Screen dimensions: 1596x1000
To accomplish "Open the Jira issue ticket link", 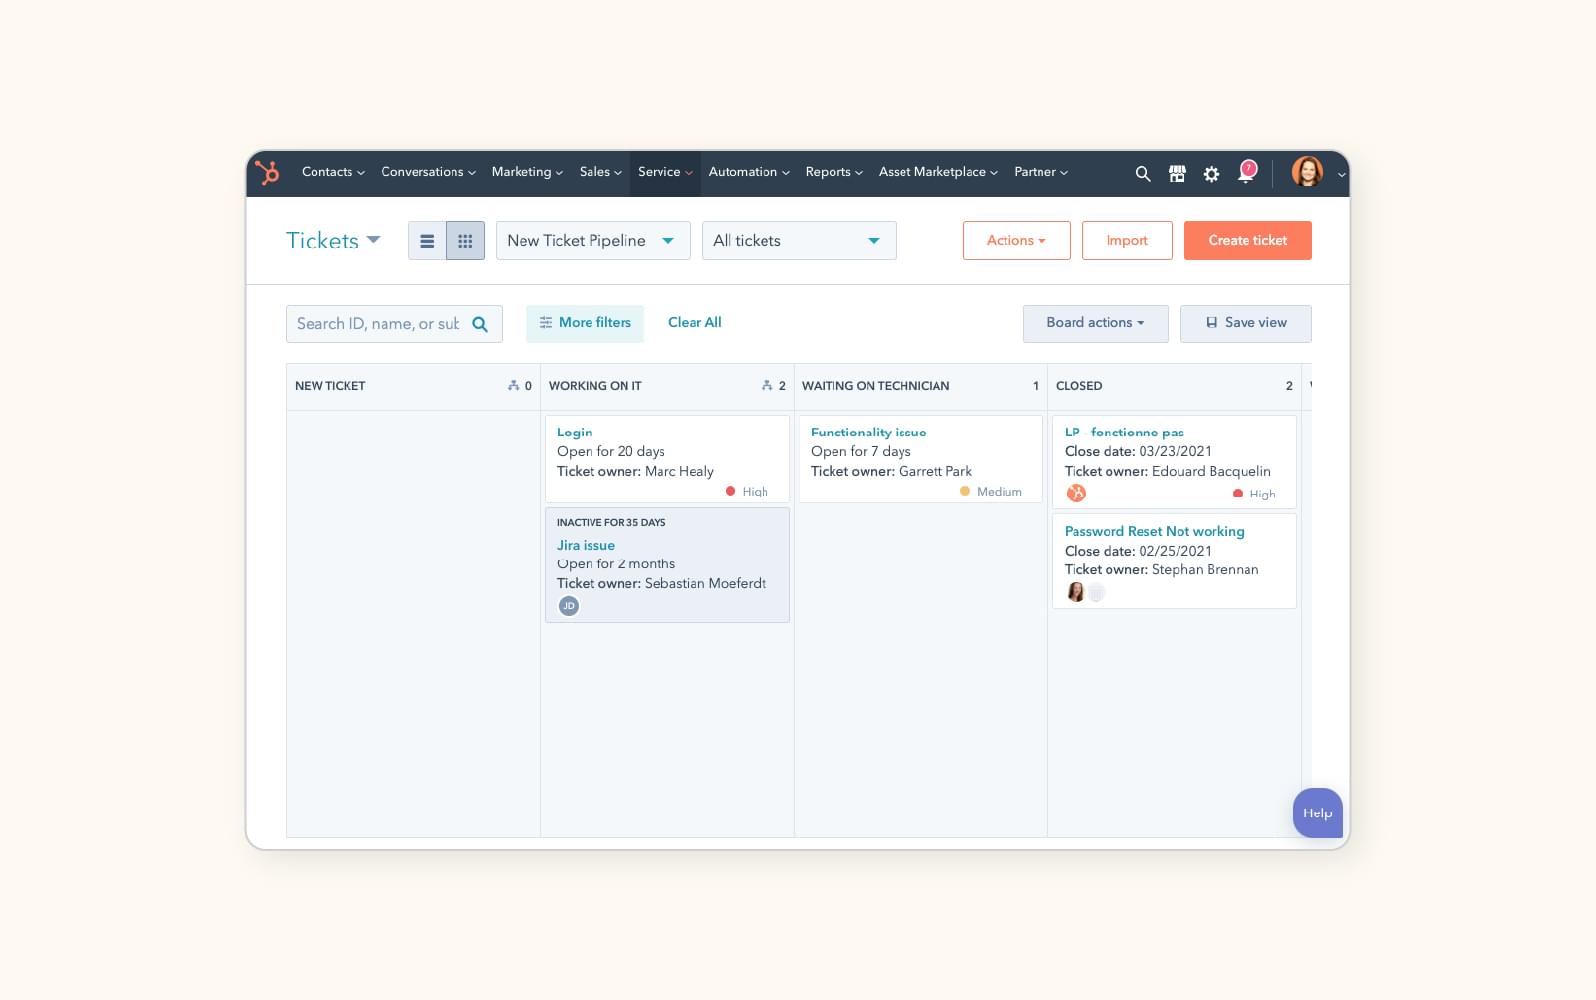I will (x=586, y=545).
